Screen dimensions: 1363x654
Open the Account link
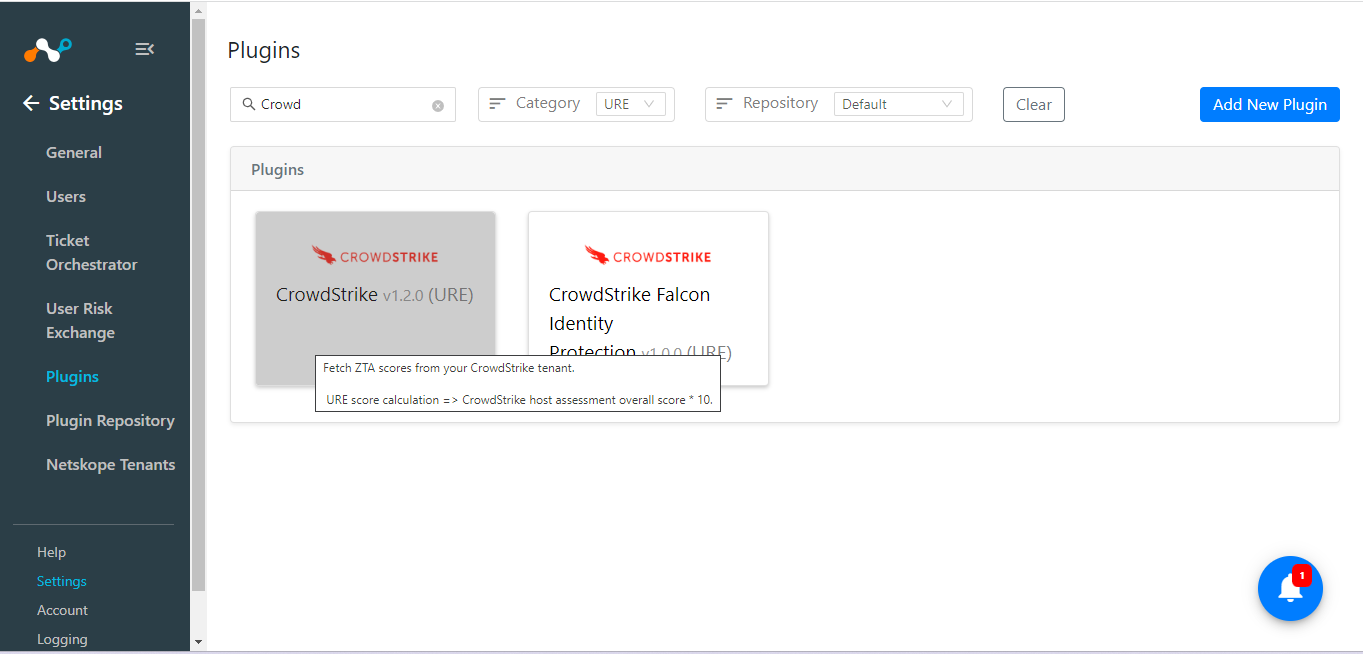[x=63, y=610]
